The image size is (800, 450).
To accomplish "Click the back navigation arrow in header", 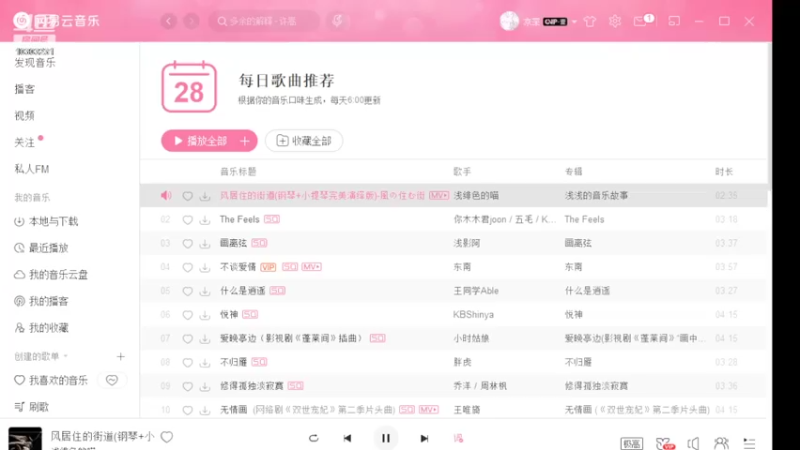I will click(x=168, y=21).
